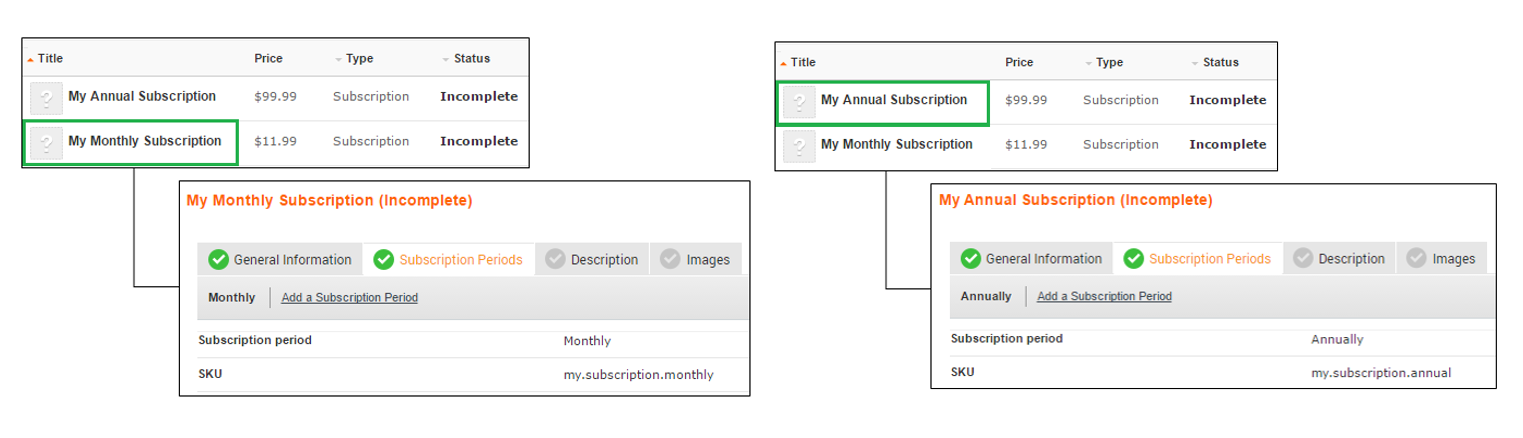1523x438 pixels.
Task: Click Add a Subscription Period link beside Annually
Action: (1104, 297)
